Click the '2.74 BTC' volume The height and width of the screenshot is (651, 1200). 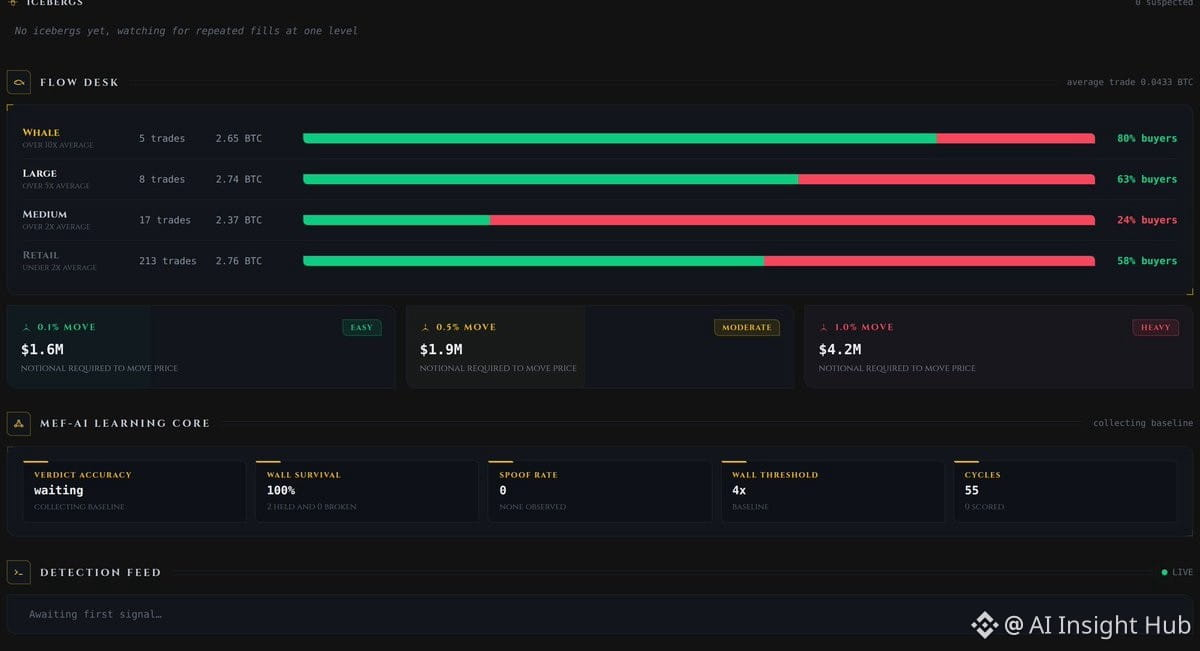[239, 179]
